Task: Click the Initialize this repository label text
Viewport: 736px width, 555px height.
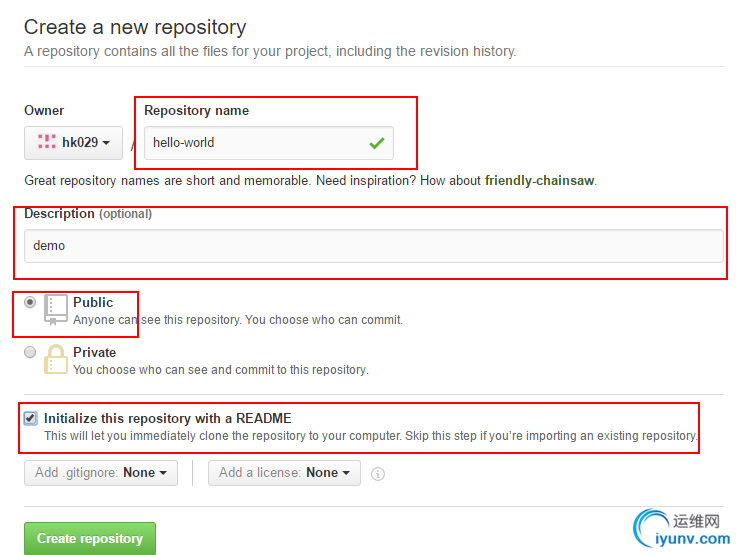Action: pyautogui.click(x=167, y=418)
